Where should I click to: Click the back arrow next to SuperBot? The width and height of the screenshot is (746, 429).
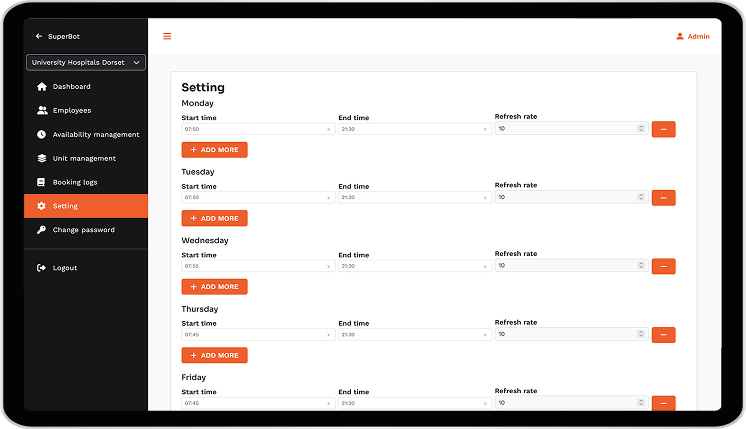coord(39,36)
